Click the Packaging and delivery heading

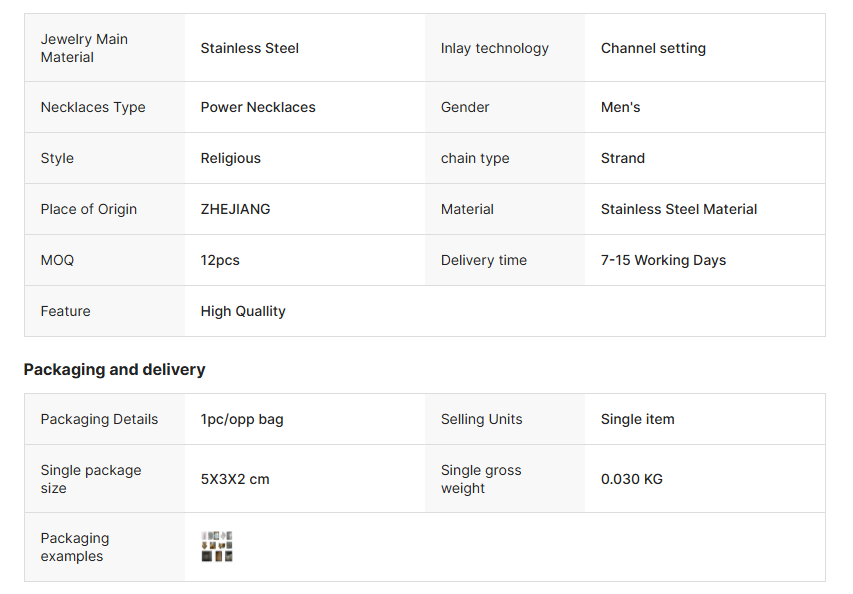114,370
